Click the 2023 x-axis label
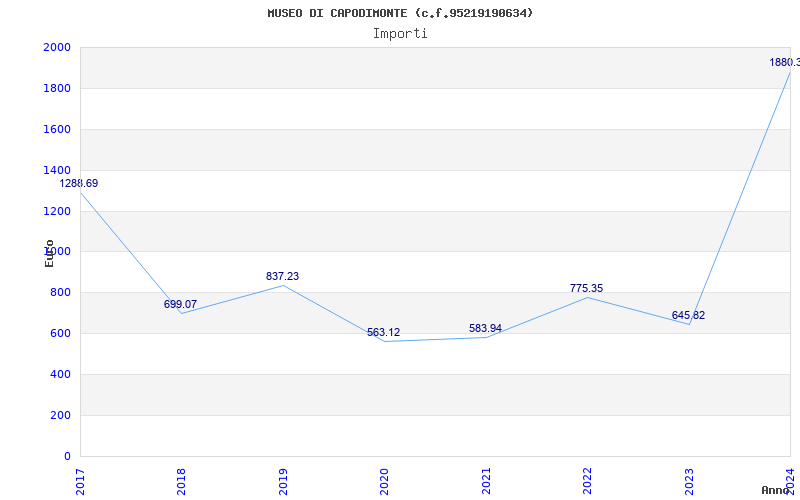800x500 pixels. coord(689,481)
